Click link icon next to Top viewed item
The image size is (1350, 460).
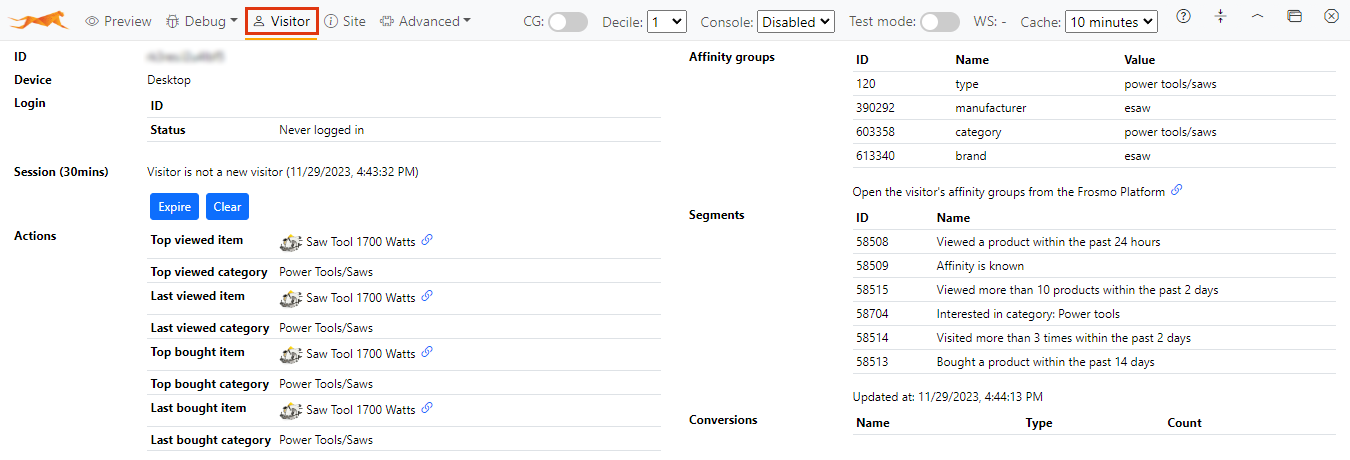click(427, 240)
